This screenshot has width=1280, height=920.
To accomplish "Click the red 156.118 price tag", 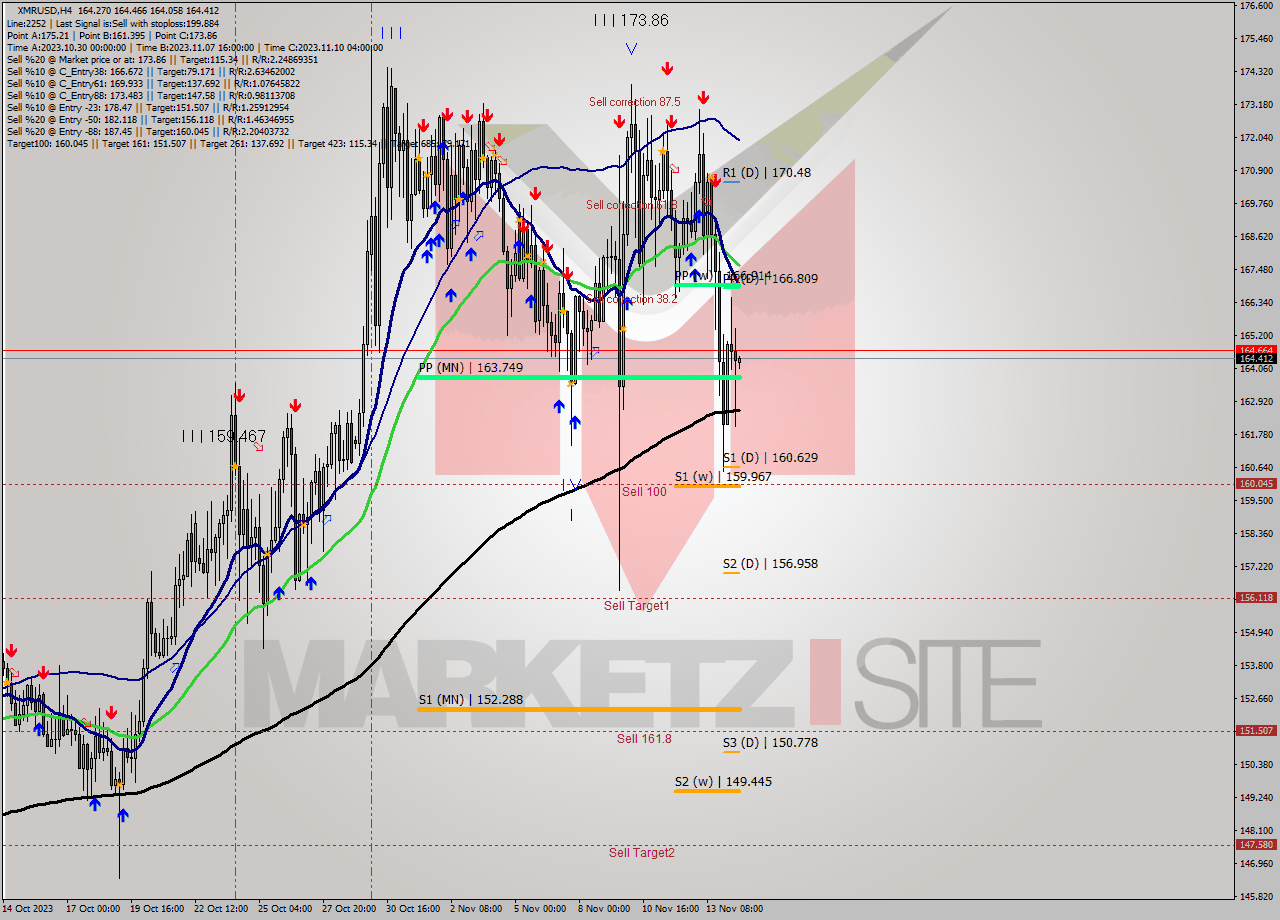I will point(1256,597).
